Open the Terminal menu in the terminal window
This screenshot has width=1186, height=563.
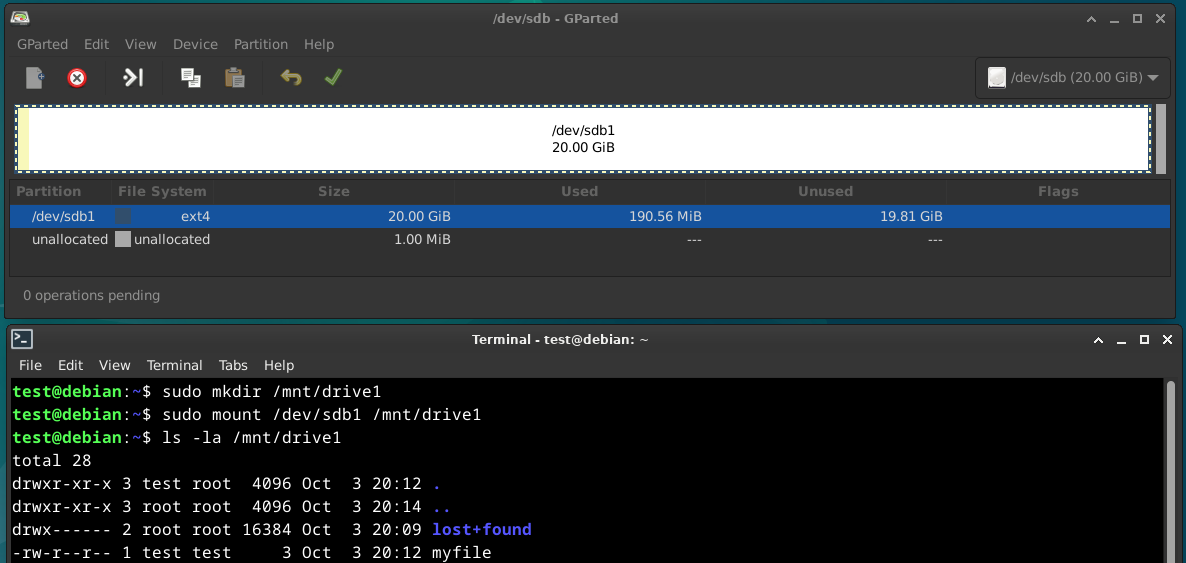point(174,365)
